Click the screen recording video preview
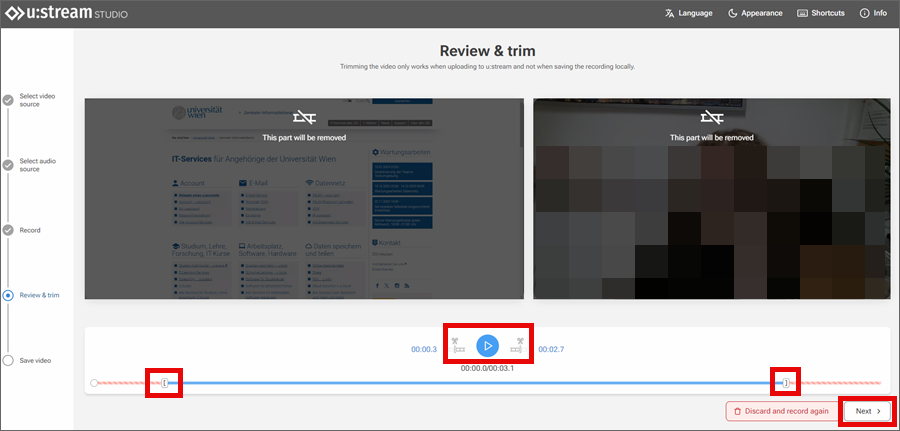 click(303, 199)
